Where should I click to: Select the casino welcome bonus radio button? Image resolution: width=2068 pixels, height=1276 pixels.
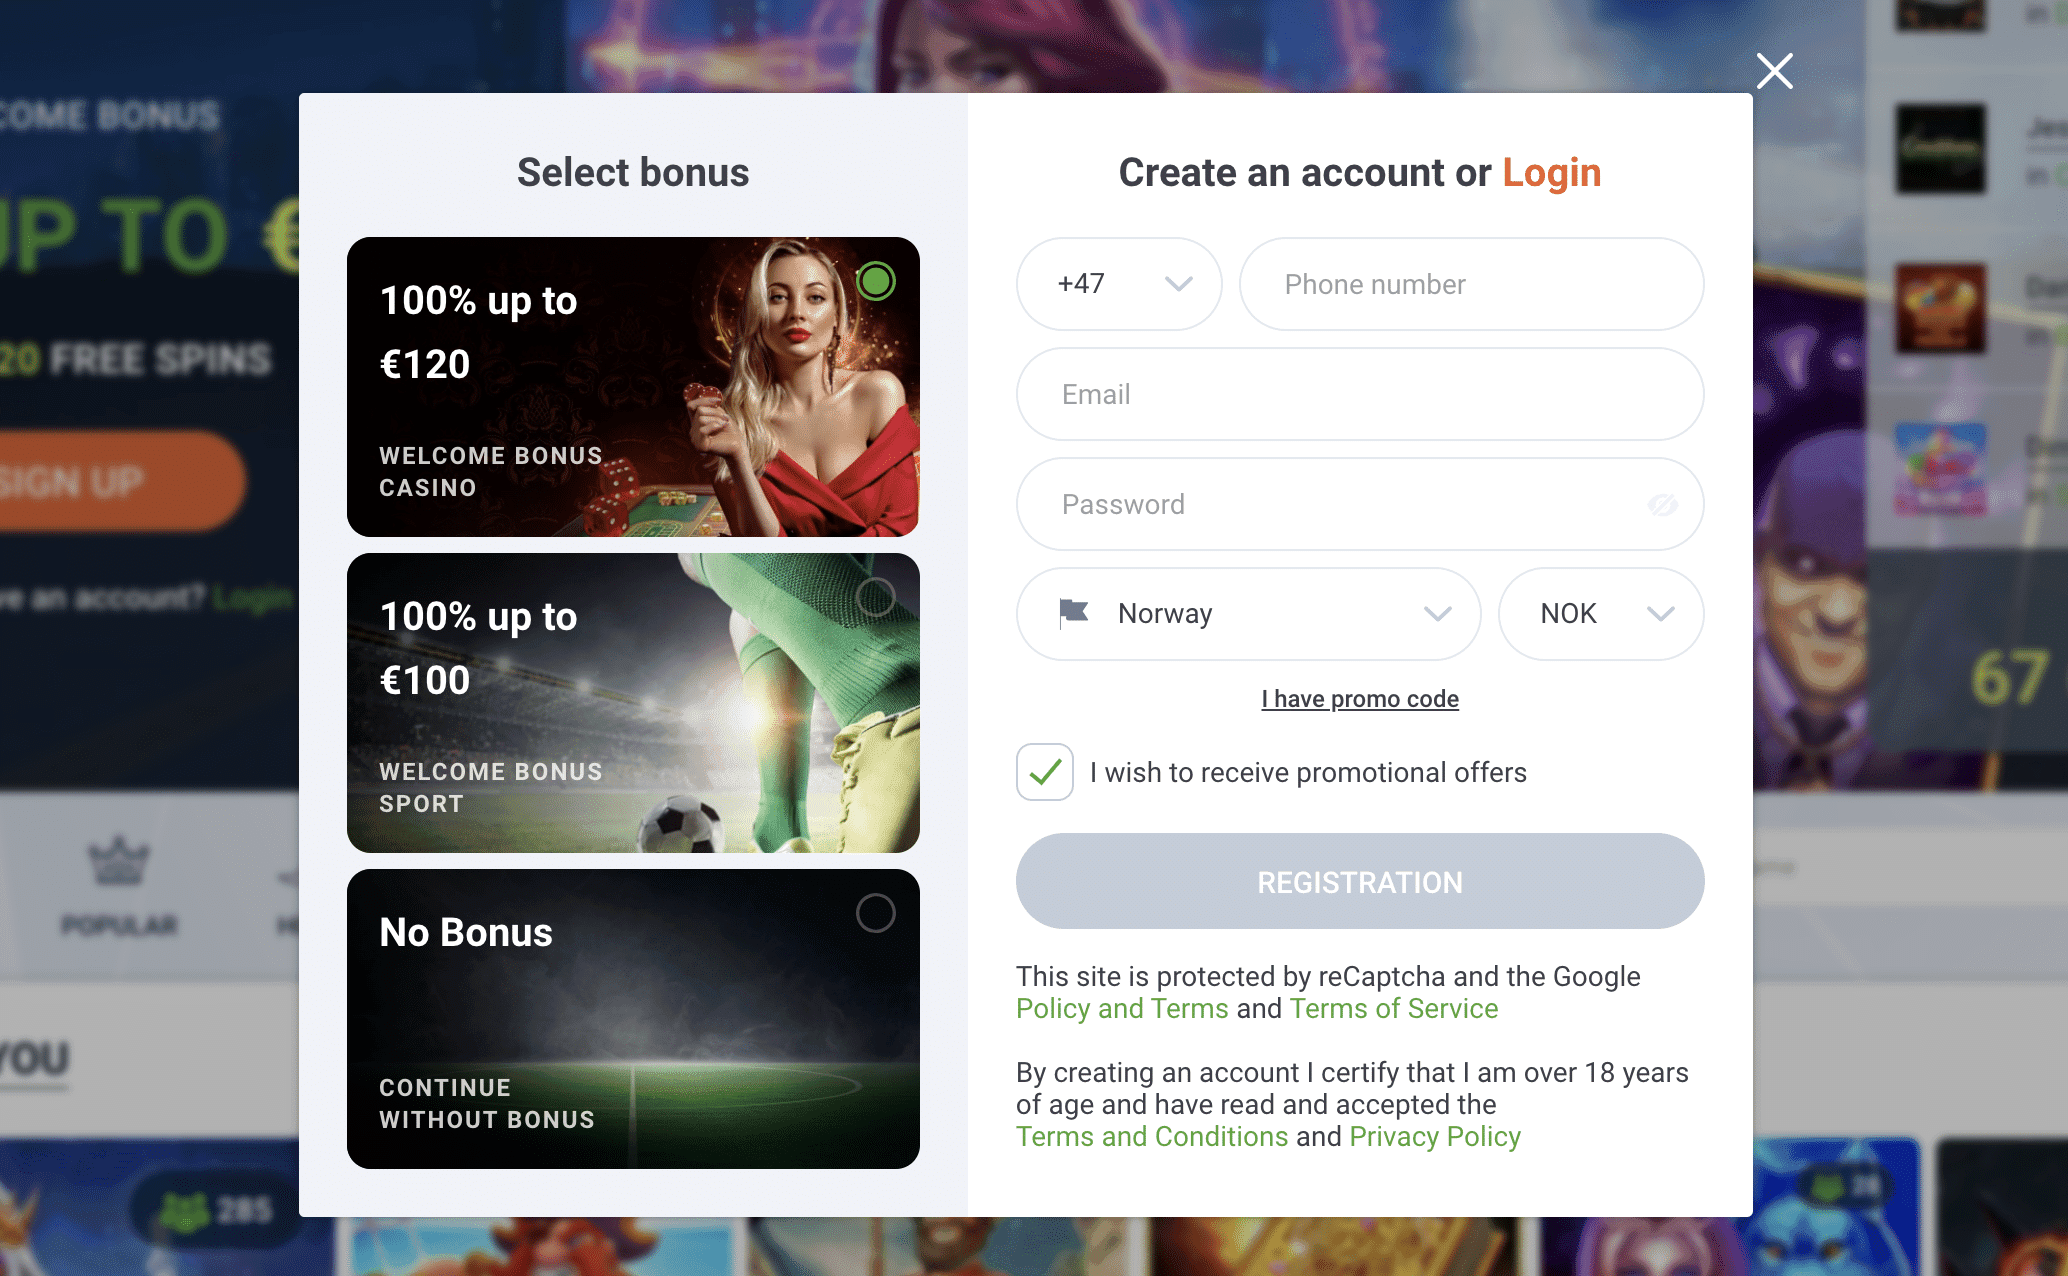(x=876, y=281)
